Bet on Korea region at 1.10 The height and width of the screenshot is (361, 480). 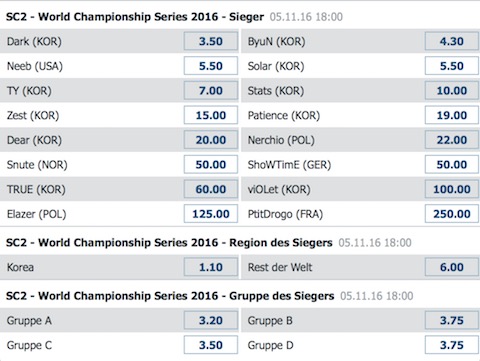coord(211,267)
